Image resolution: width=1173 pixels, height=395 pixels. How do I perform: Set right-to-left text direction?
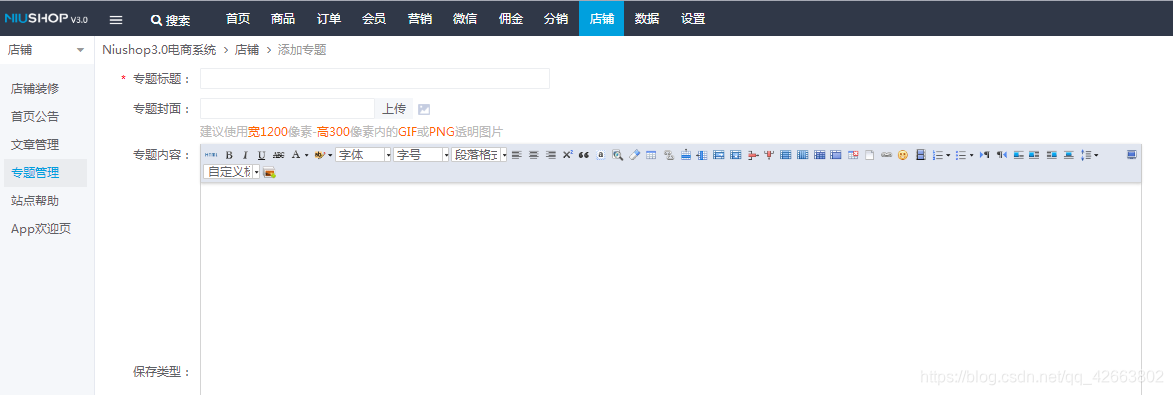pyautogui.click(x=1002, y=155)
